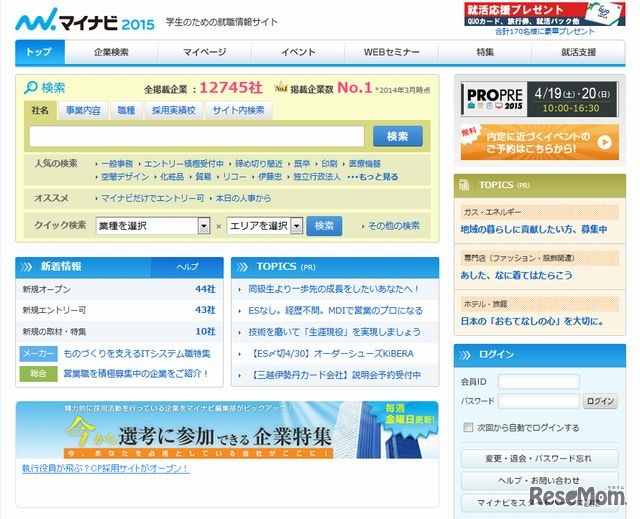The width and height of the screenshot is (640, 519).
Task: Open the 業種を選択 industry dropdown
Action: [x=153, y=226]
